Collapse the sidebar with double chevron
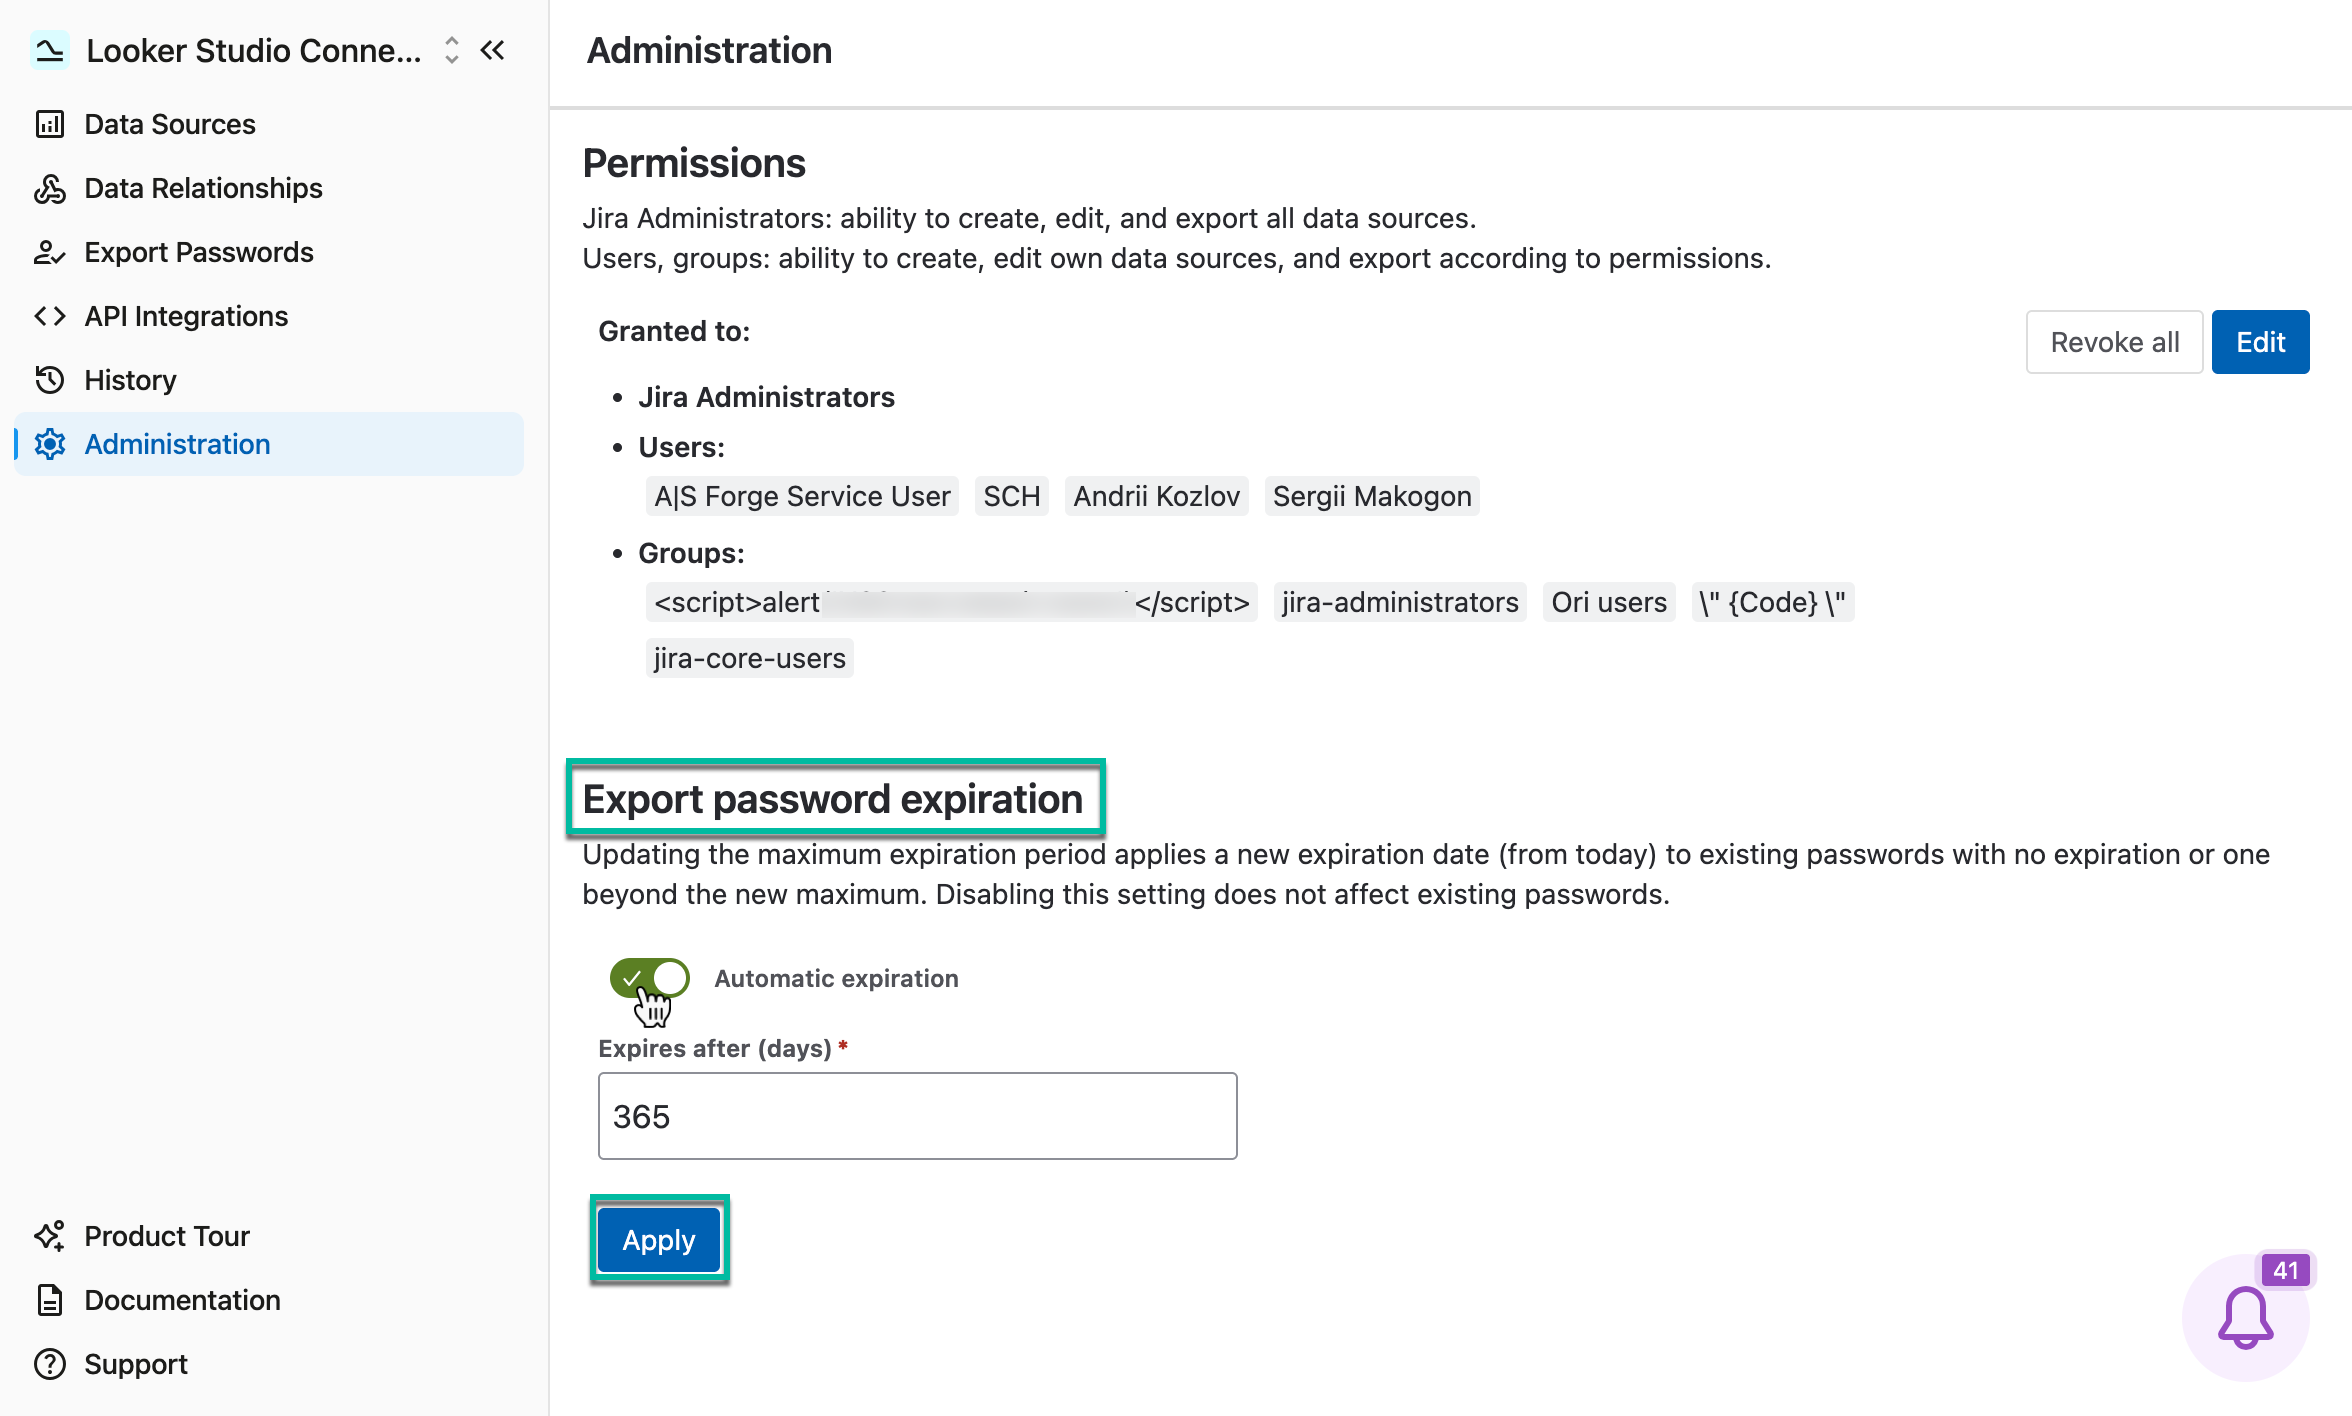Screen dimensions: 2352x1416 coord(493,50)
